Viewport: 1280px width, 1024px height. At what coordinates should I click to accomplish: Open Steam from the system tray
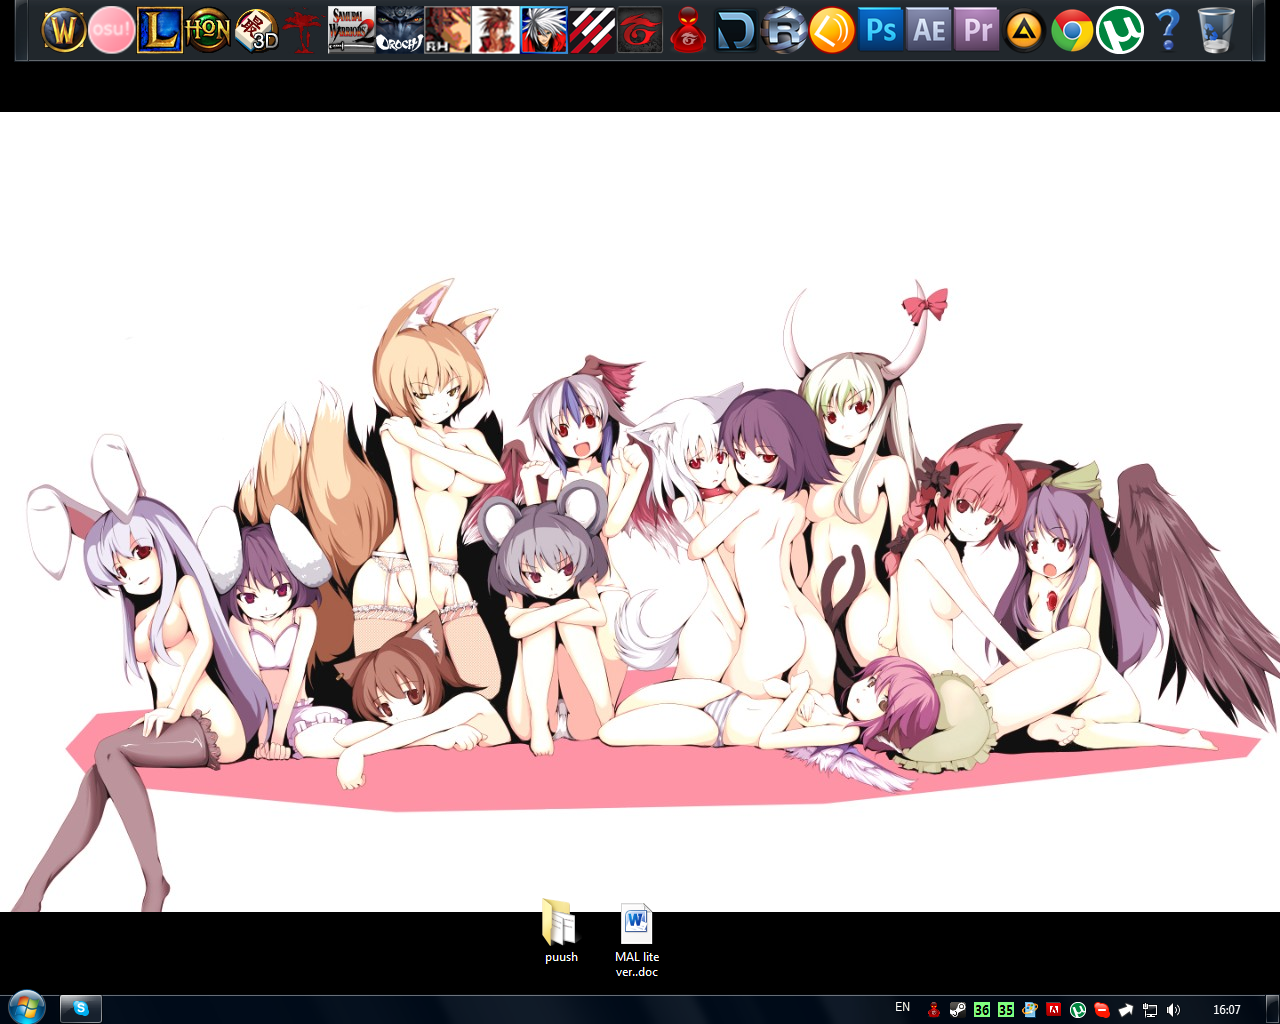point(957,1008)
